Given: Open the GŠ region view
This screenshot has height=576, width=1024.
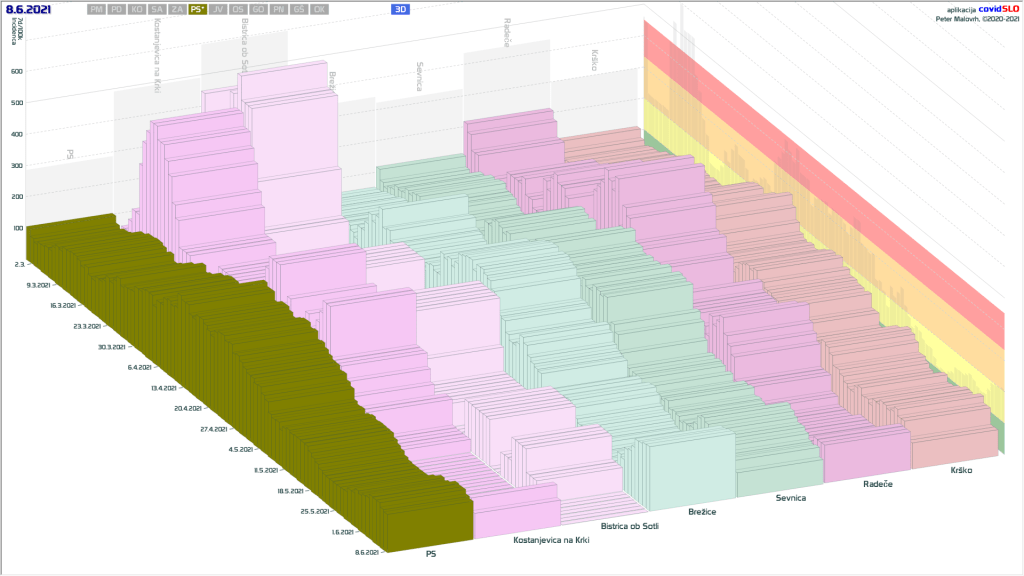Looking at the screenshot, I should coord(299,9).
